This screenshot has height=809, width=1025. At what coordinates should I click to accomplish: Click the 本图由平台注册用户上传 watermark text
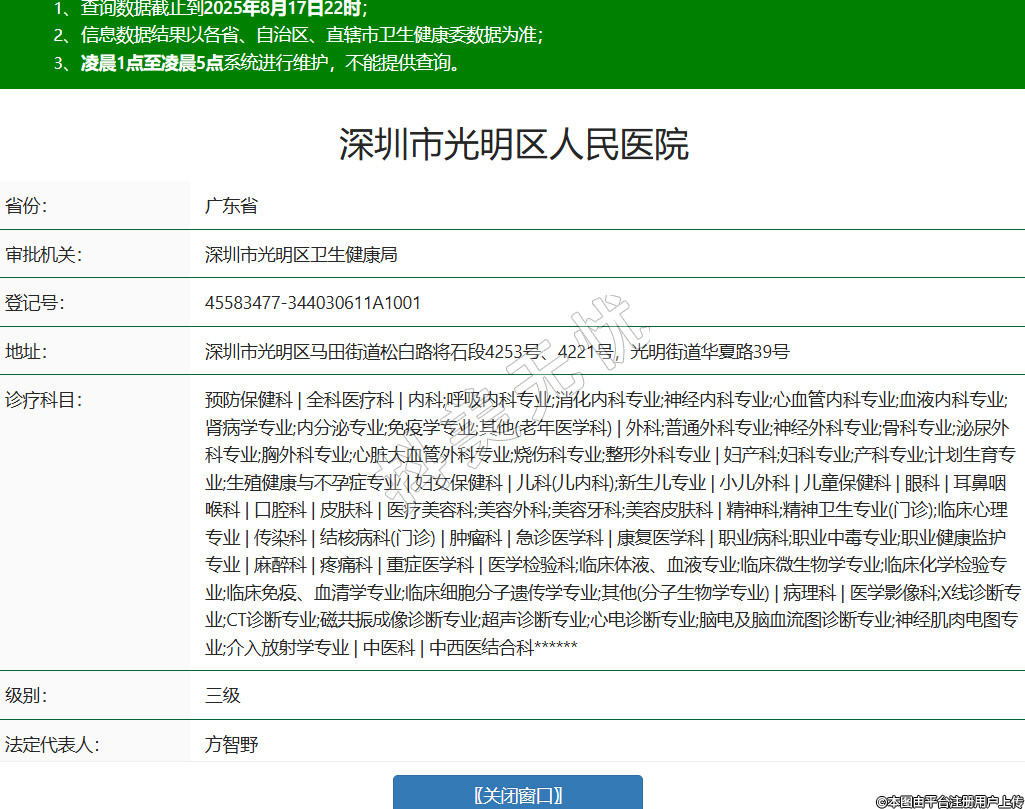(949, 801)
